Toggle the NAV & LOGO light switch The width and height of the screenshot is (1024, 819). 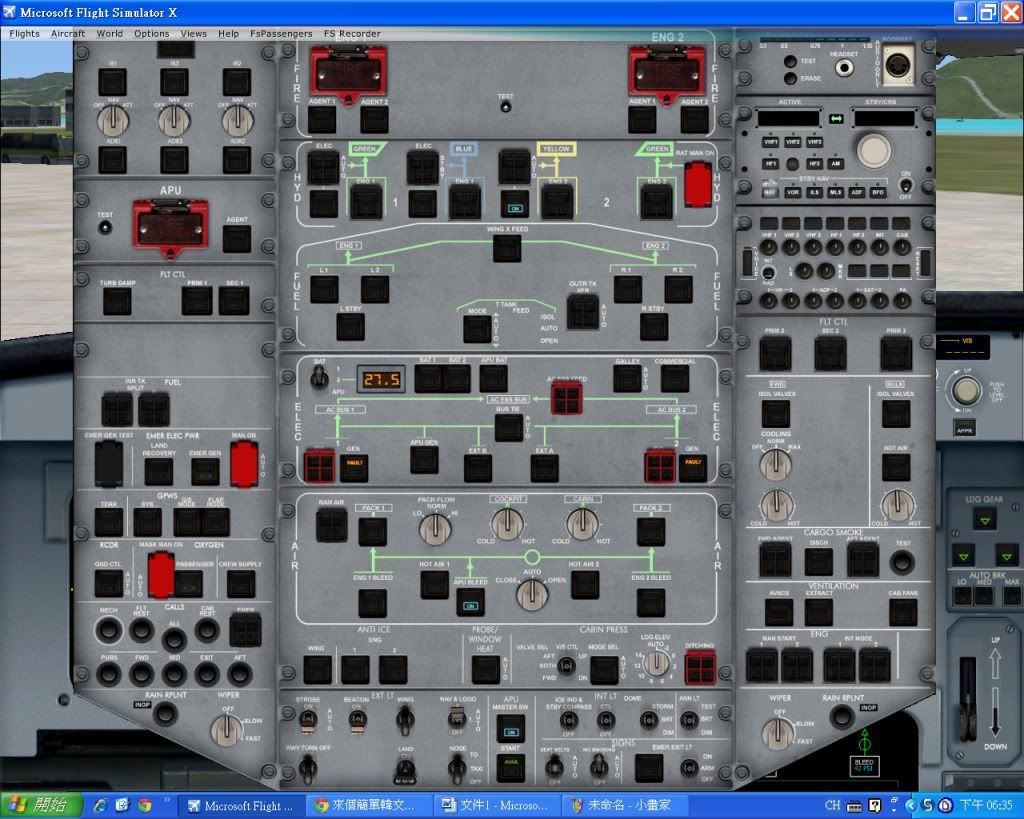[457, 720]
